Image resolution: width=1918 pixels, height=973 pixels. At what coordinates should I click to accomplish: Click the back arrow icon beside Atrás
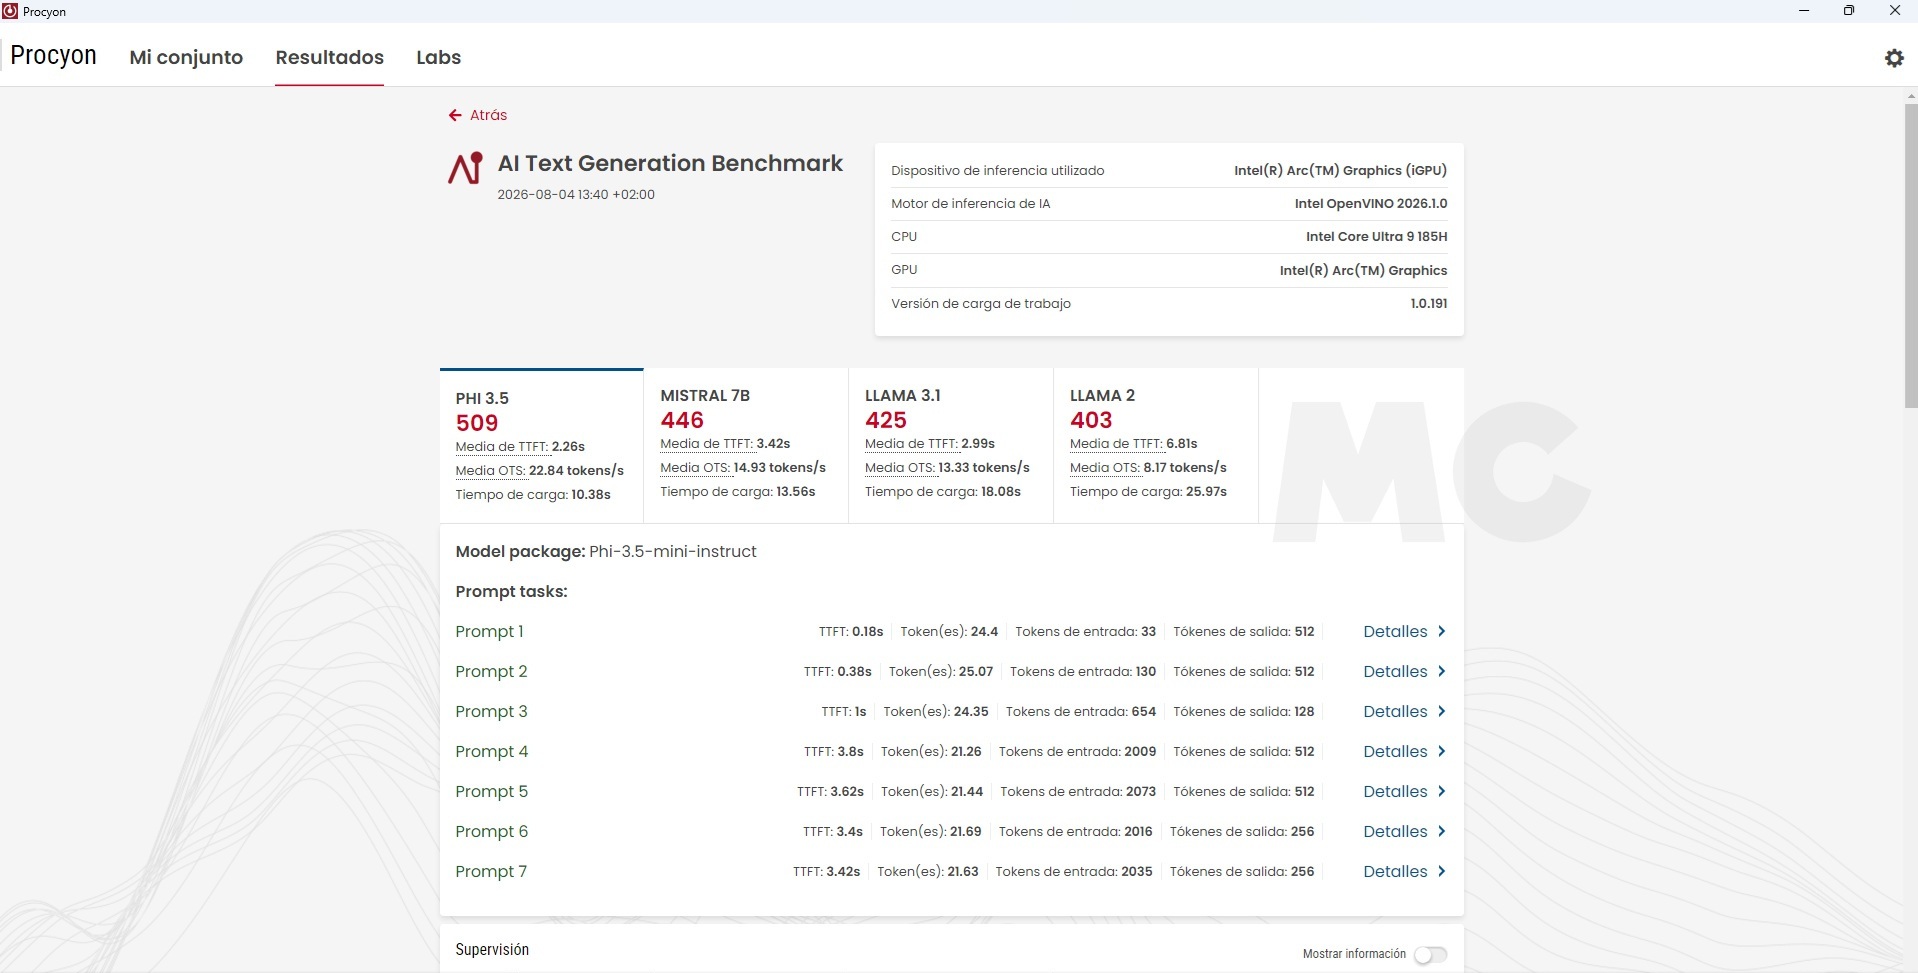(455, 115)
